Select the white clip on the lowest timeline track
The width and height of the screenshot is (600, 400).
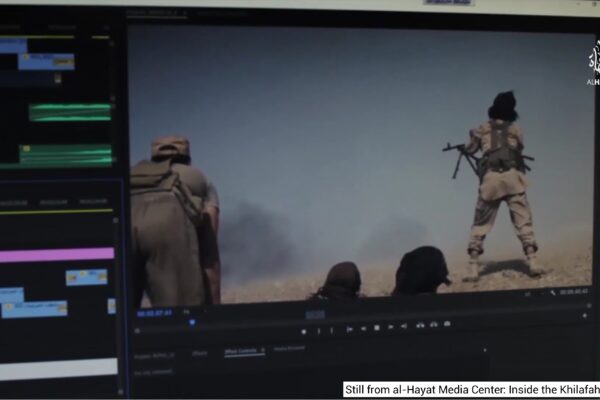click(59, 367)
